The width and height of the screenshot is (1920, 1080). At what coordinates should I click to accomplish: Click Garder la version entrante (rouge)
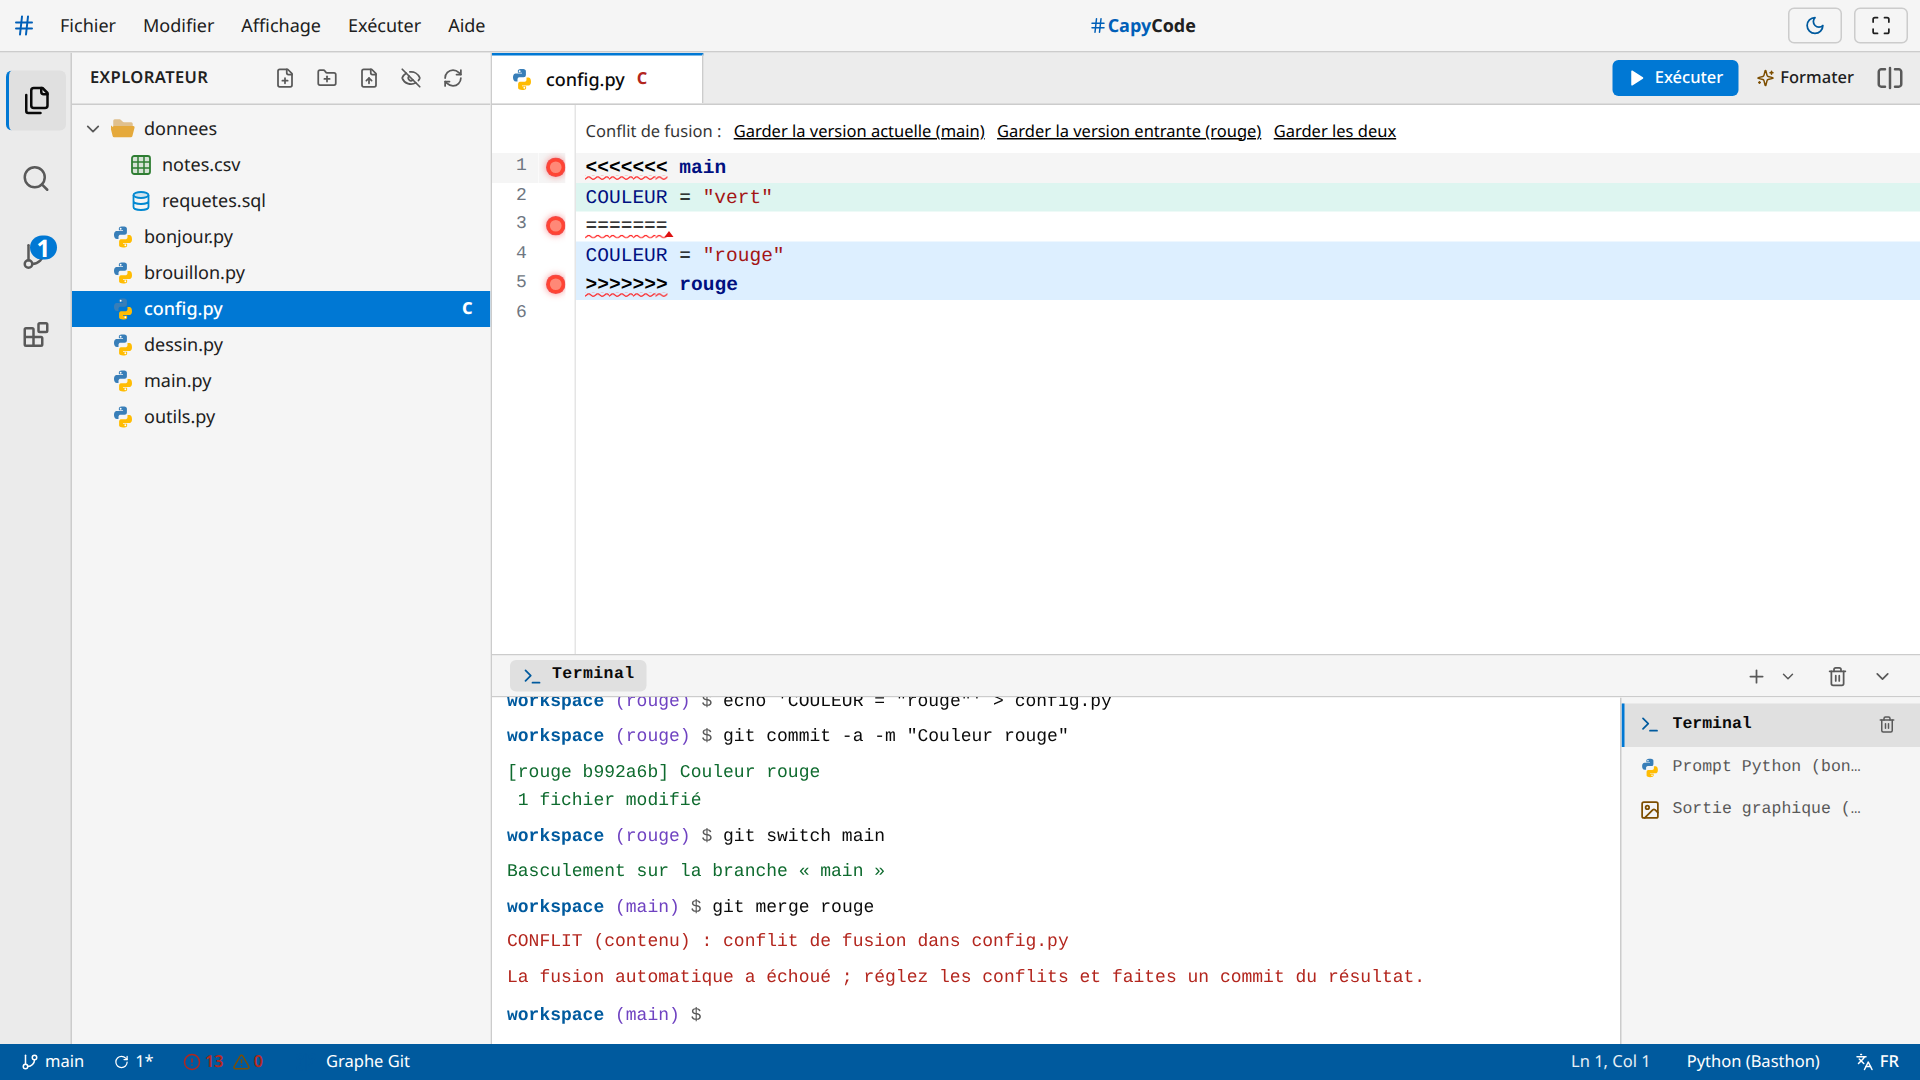click(x=1129, y=131)
